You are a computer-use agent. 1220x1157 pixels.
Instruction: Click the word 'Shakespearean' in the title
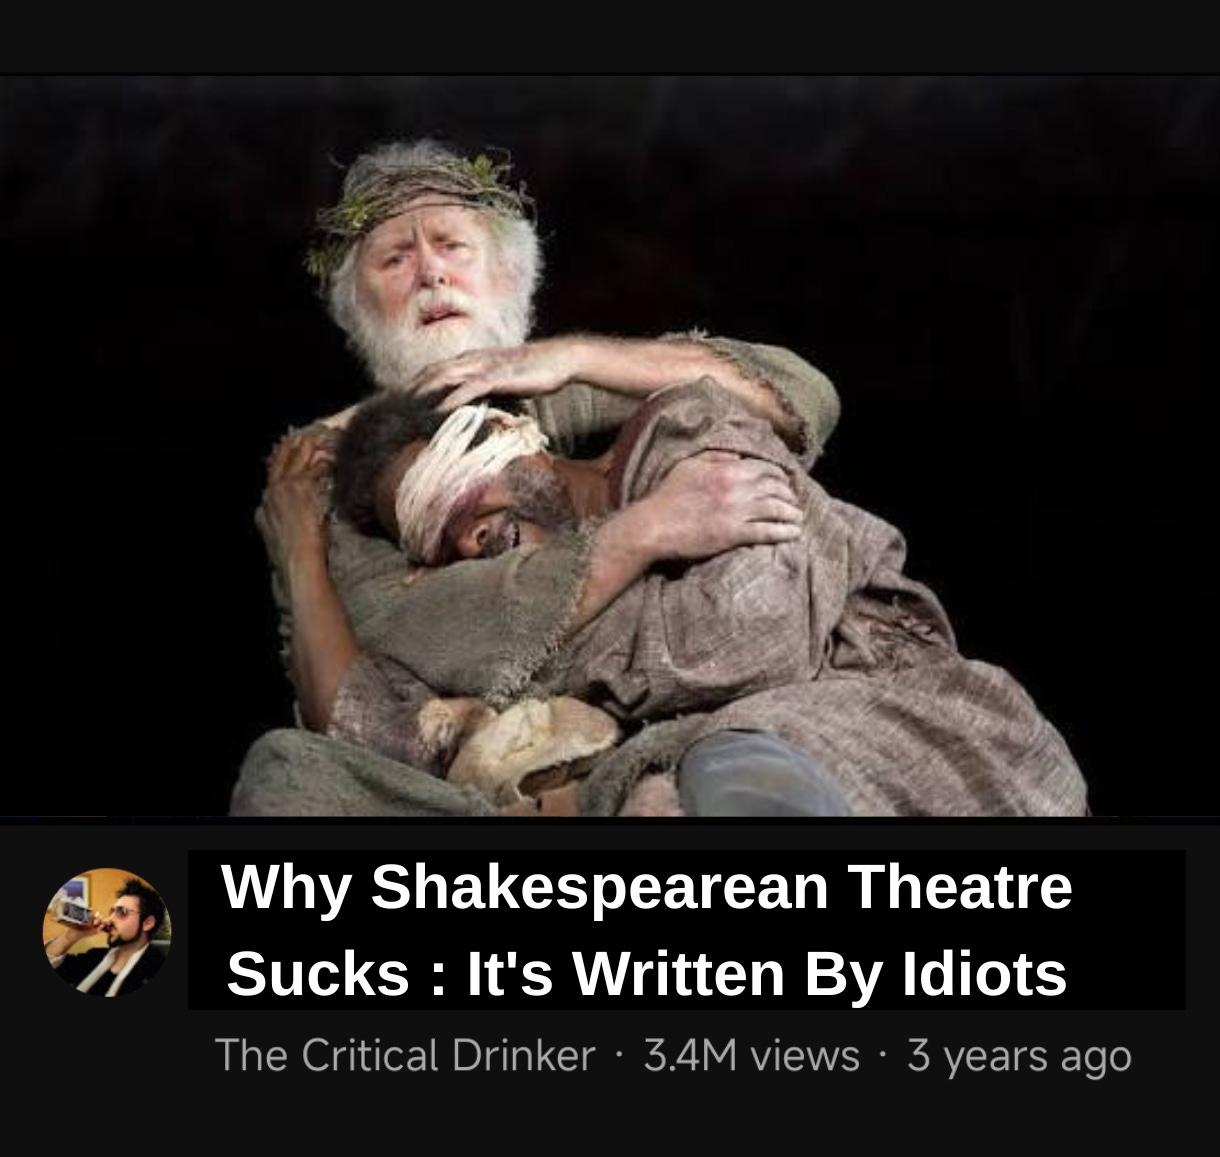click(600, 888)
